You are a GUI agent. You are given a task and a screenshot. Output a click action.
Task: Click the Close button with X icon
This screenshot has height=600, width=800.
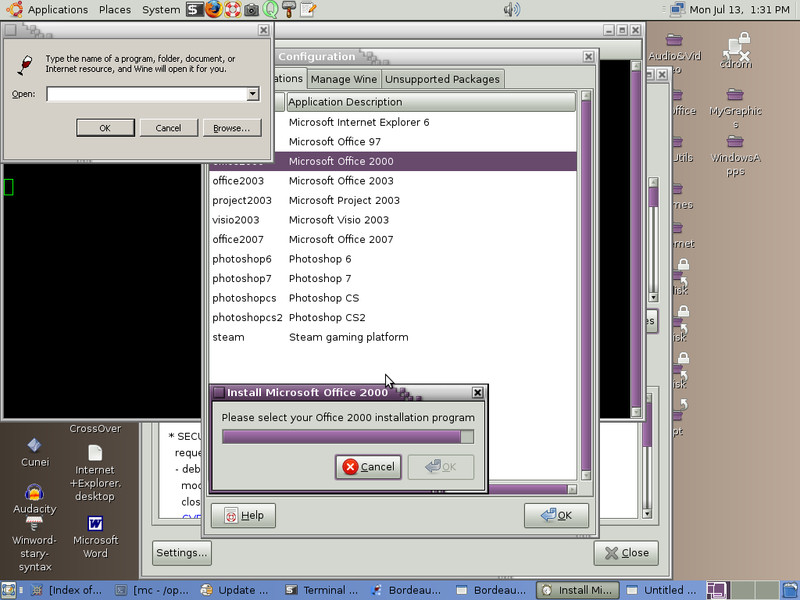pos(626,553)
